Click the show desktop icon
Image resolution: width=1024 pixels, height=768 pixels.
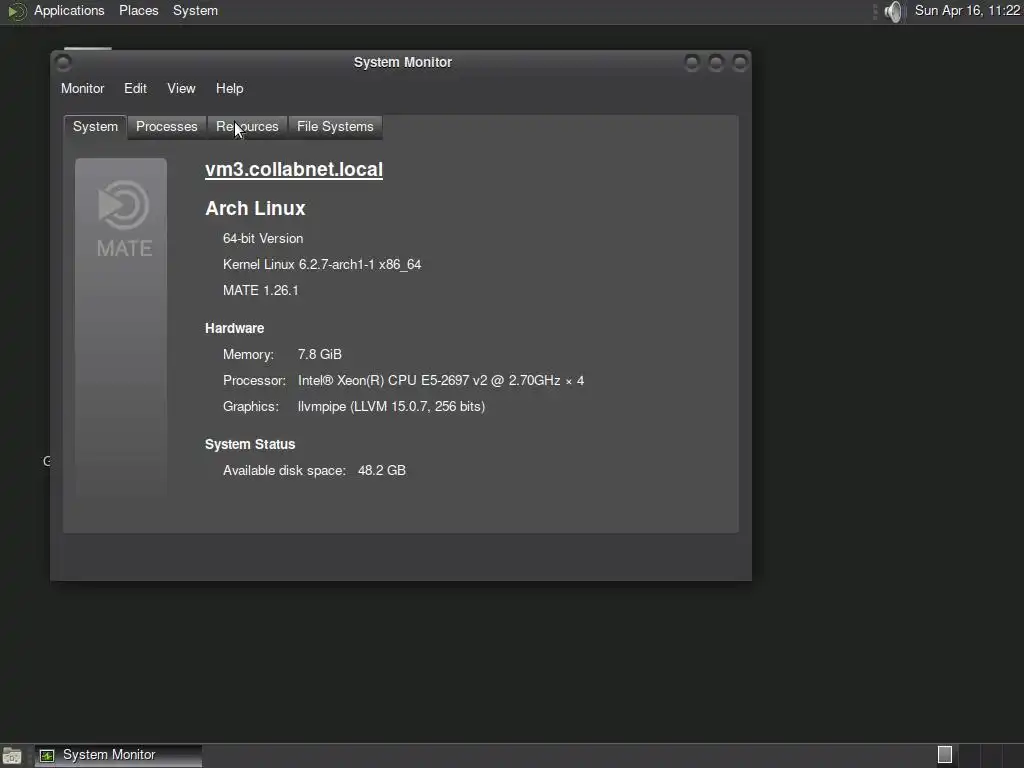click(x=12, y=756)
